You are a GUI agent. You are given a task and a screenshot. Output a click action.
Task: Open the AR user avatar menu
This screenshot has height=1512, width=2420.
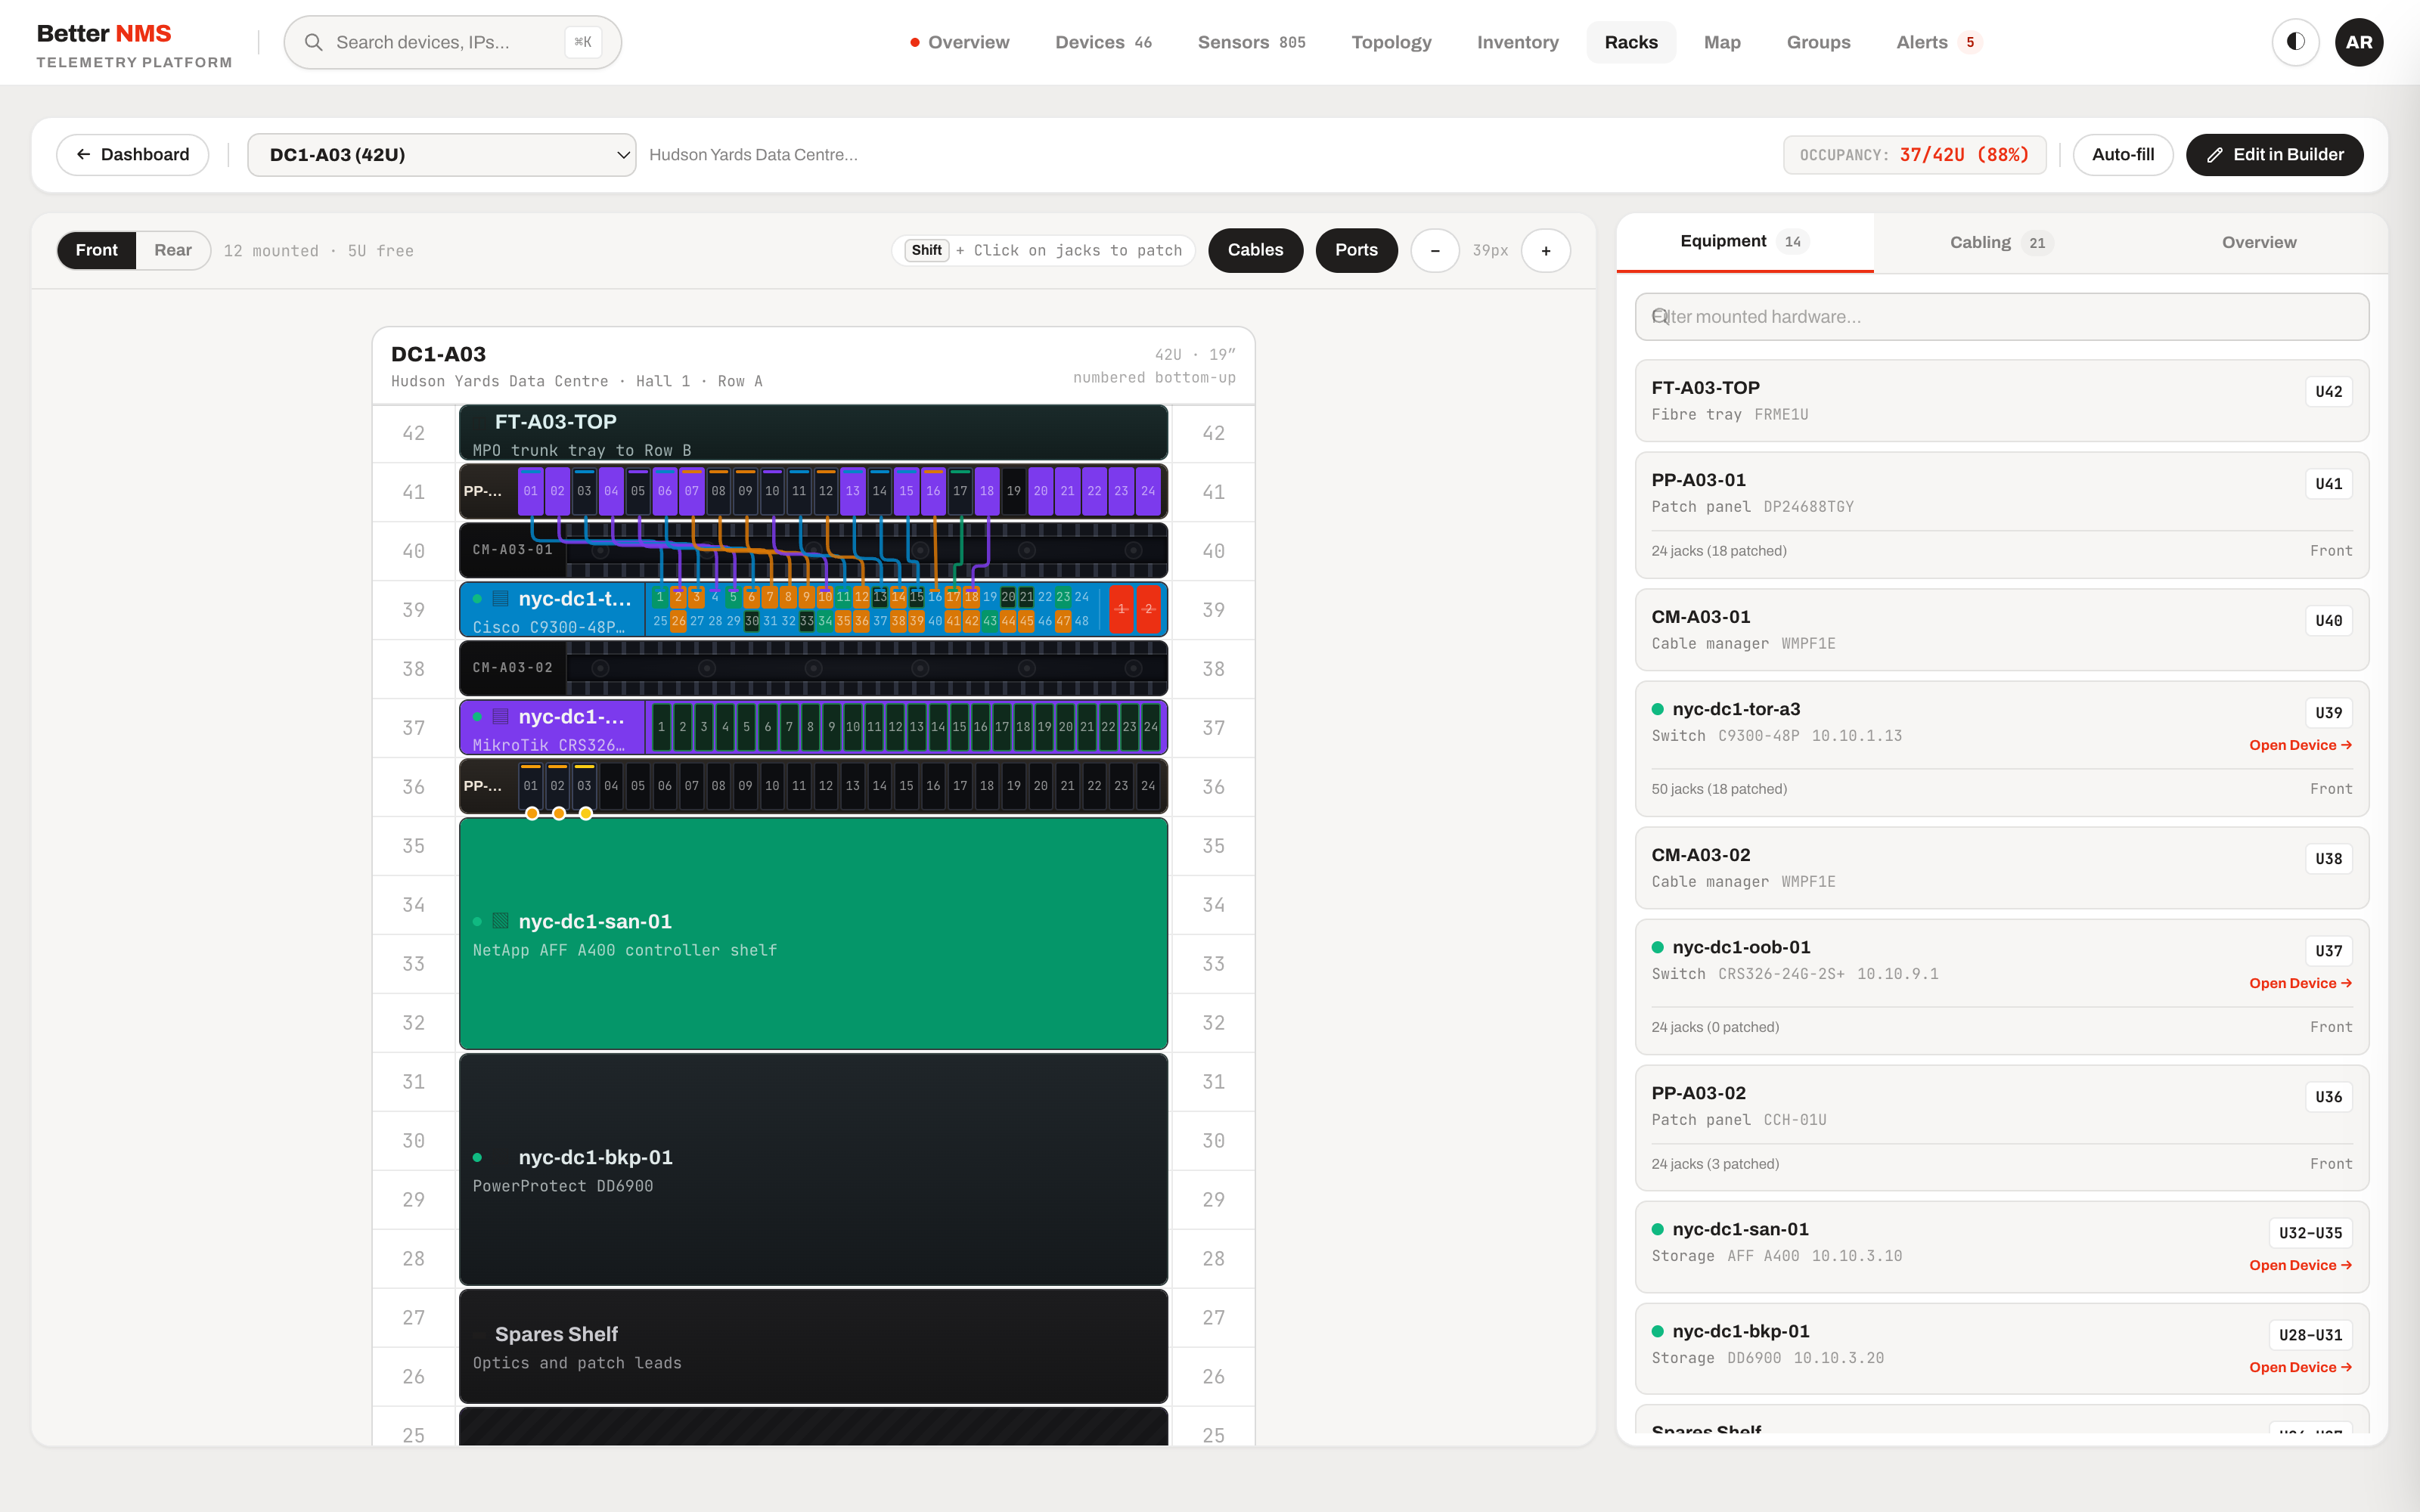click(2358, 42)
